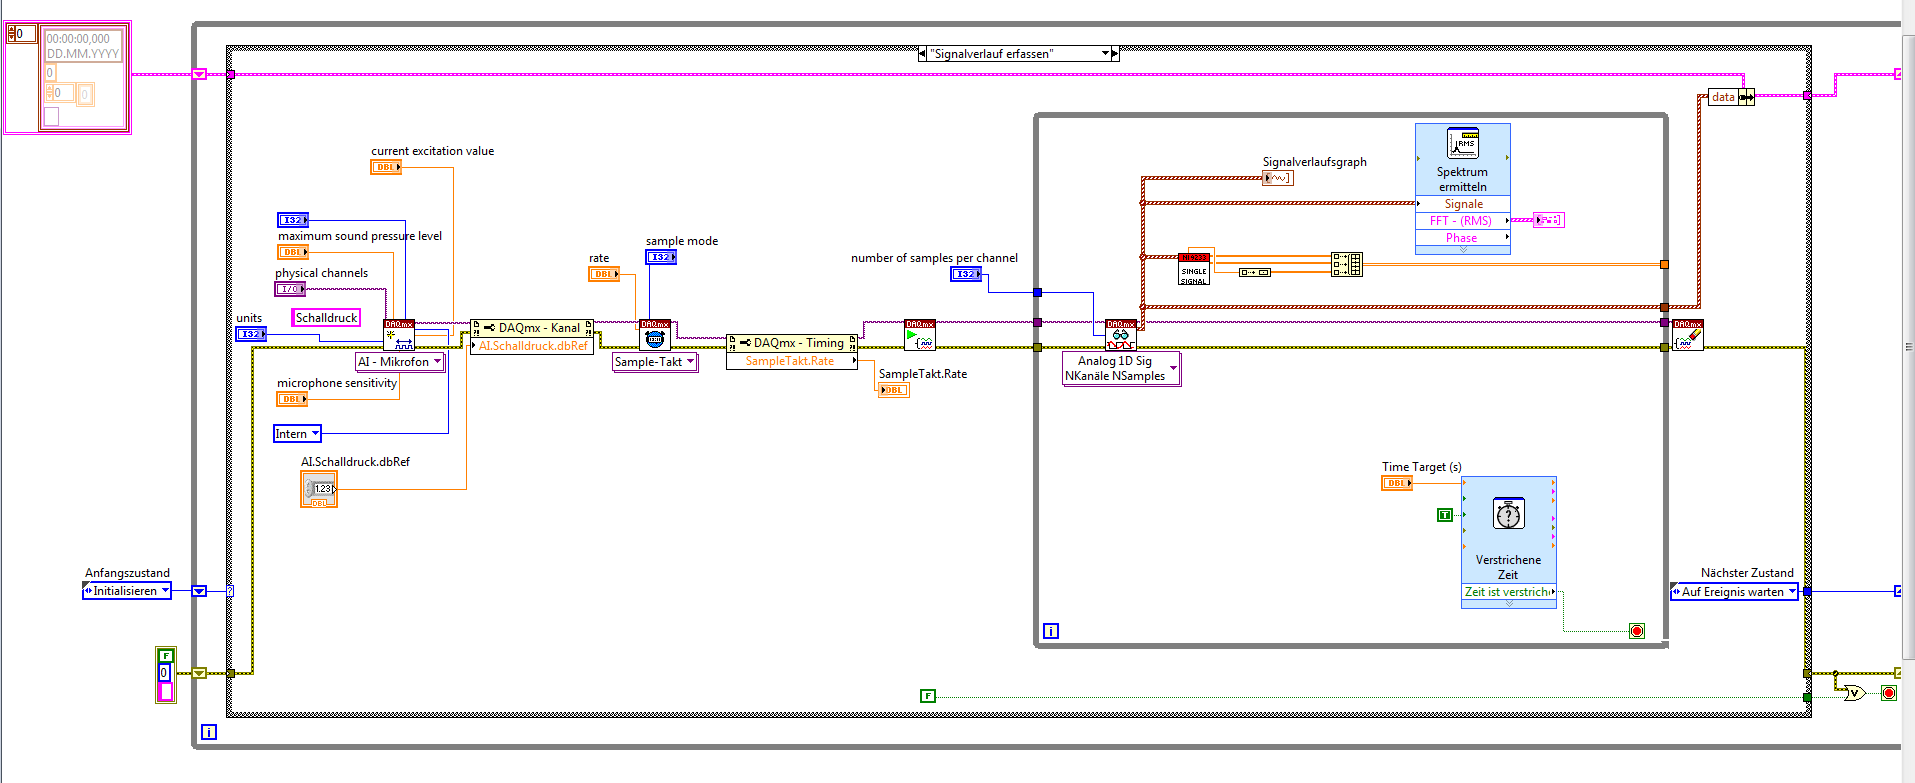This screenshot has height=783, width=1915.
Task: Click the microphone sensitivity DBL terminal
Action: tap(292, 399)
